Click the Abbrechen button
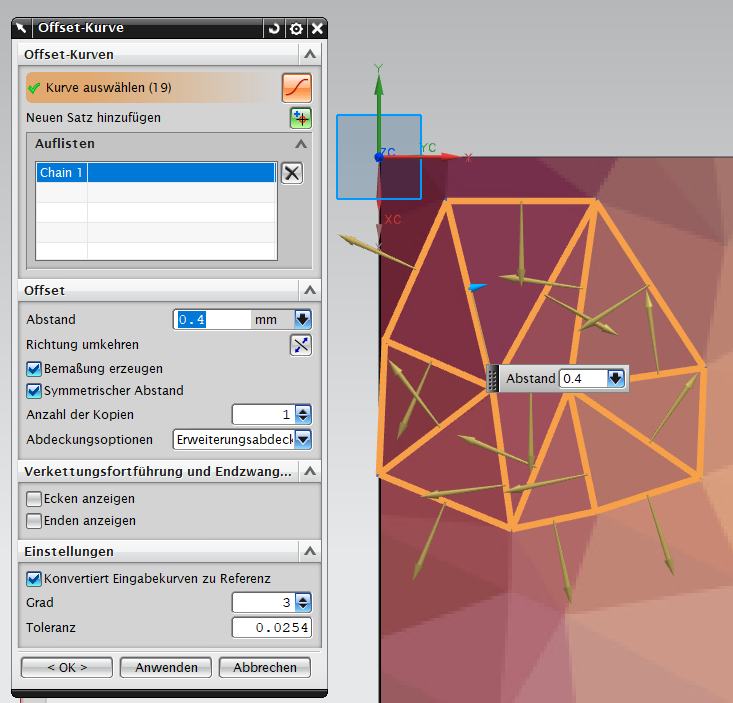Image resolution: width=733 pixels, height=703 pixels. tap(265, 667)
